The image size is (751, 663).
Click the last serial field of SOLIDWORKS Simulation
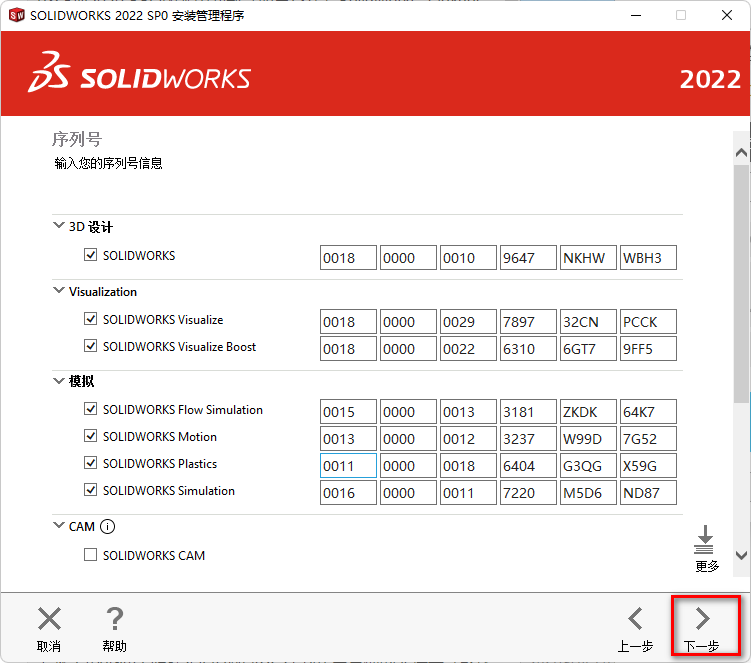point(648,493)
